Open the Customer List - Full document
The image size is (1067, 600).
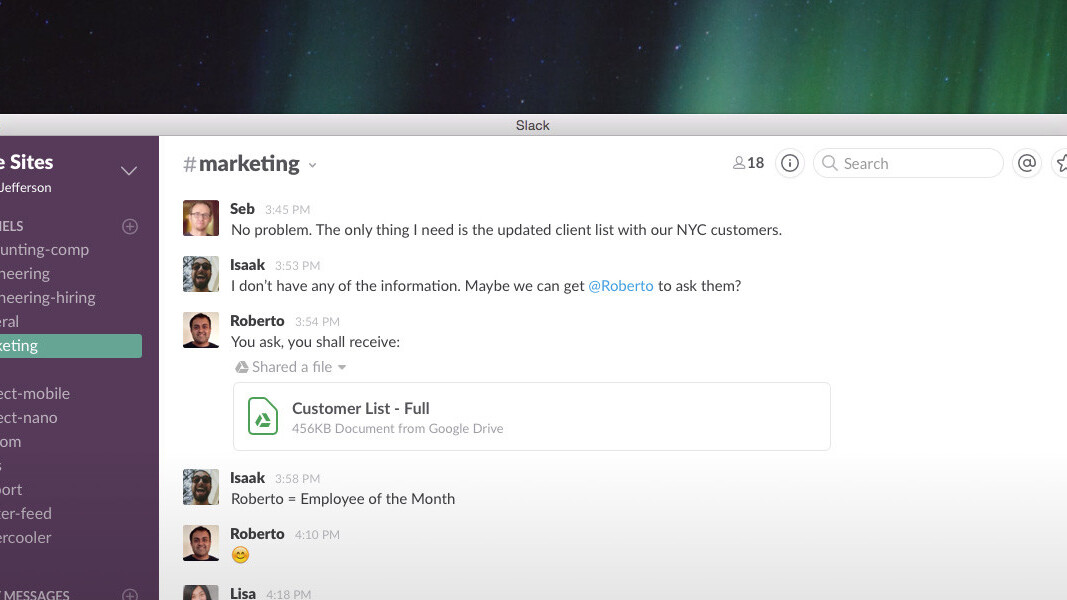coord(360,408)
